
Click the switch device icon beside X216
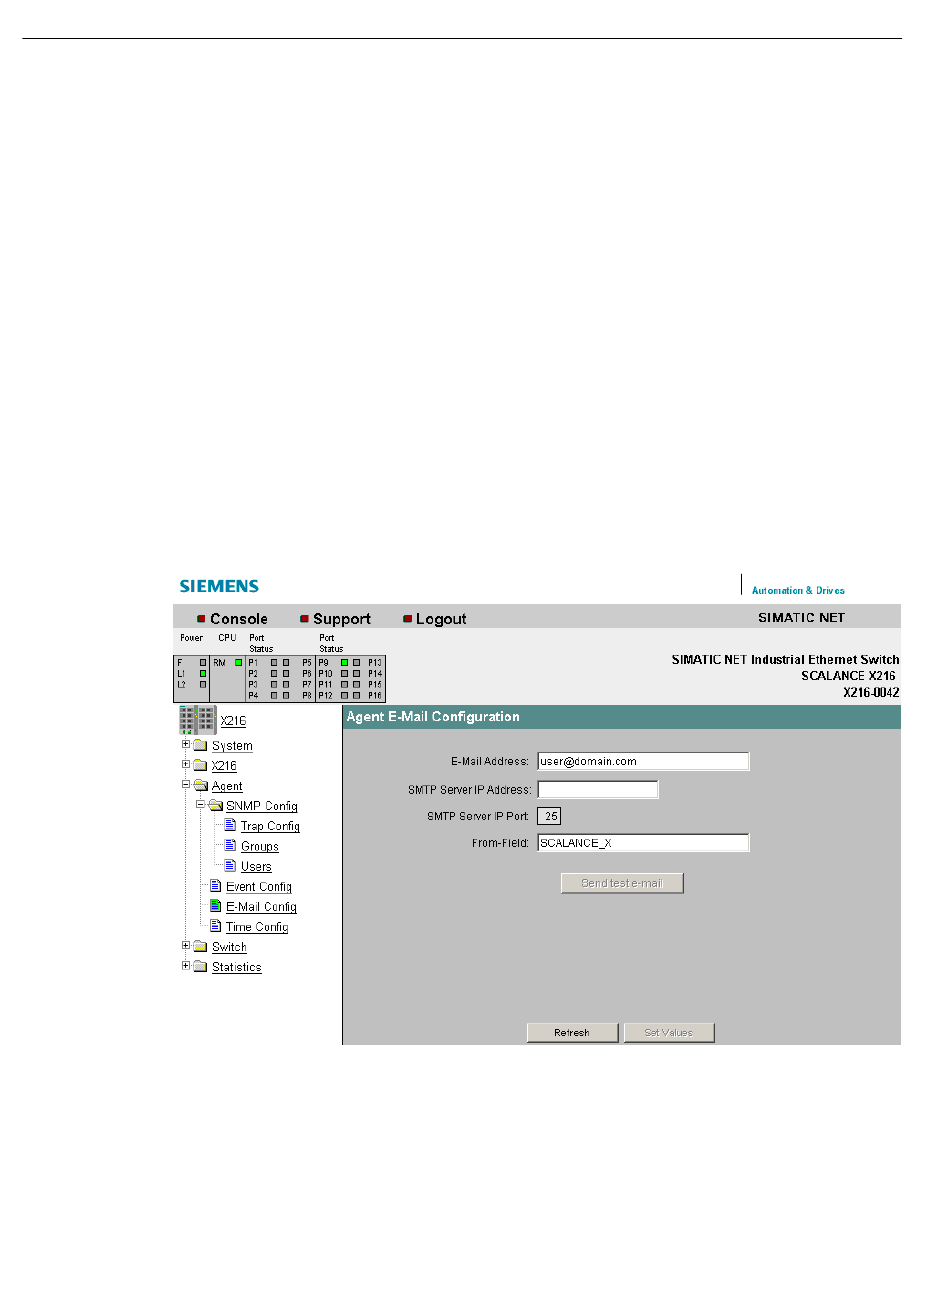click(198, 720)
